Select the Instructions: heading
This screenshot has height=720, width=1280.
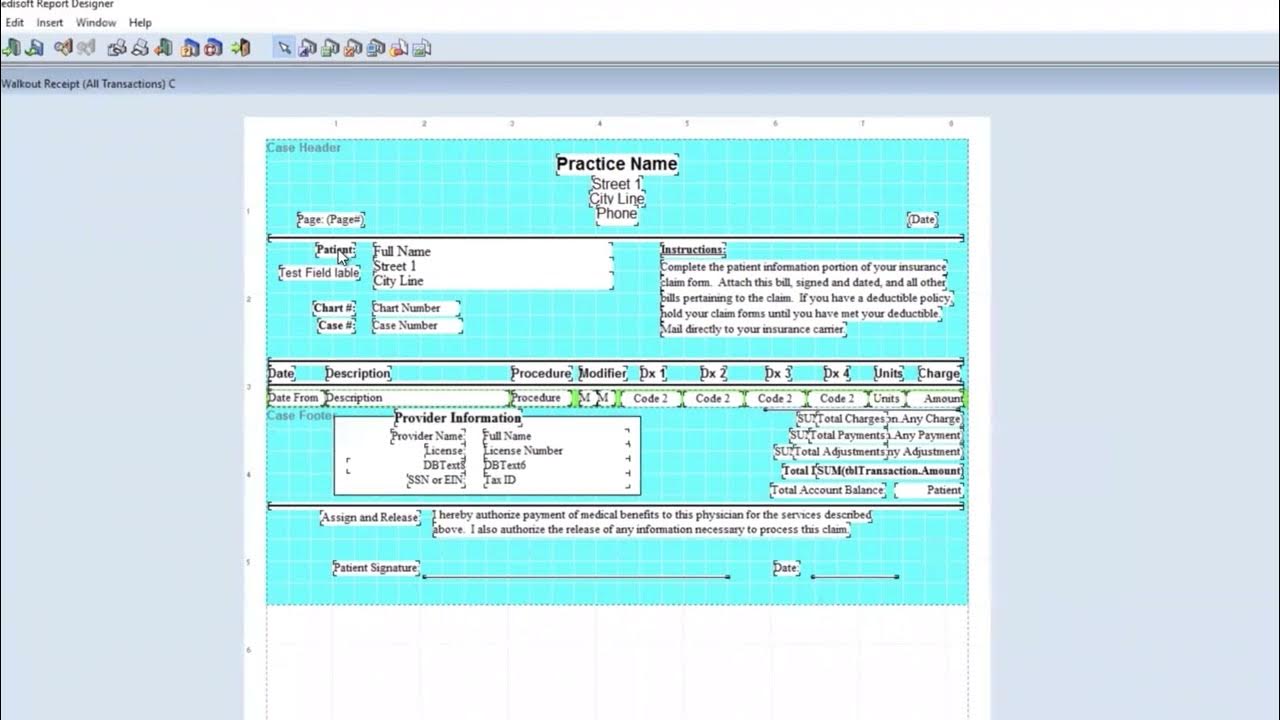pyautogui.click(x=693, y=249)
